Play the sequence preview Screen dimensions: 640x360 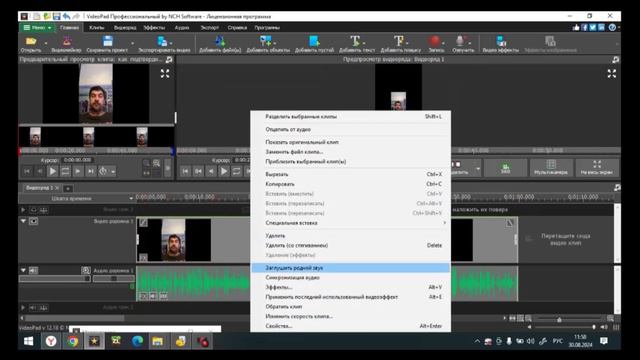(x=224, y=171)
